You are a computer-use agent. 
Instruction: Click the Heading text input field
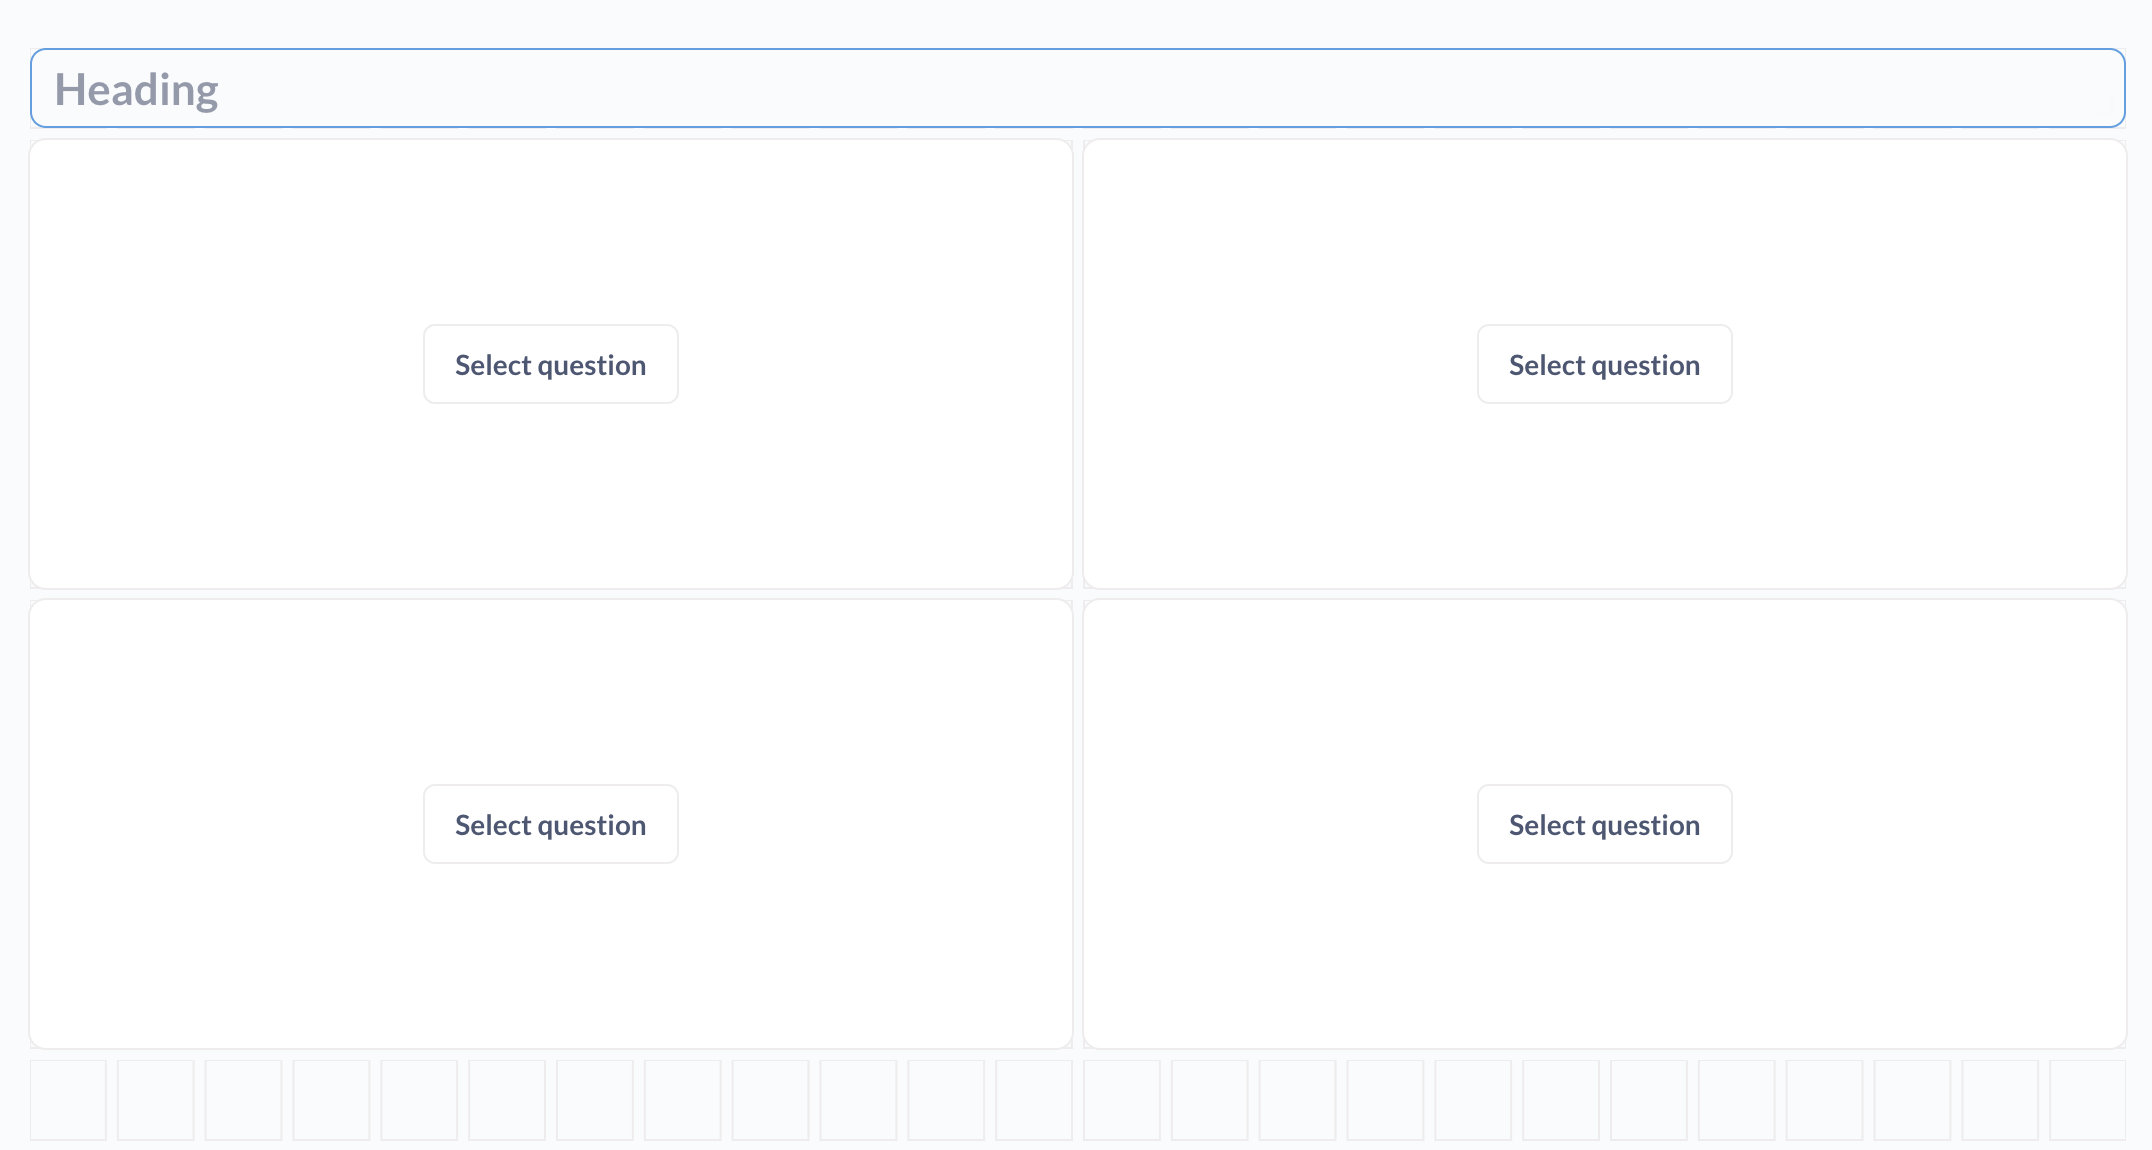(1076, 89)
